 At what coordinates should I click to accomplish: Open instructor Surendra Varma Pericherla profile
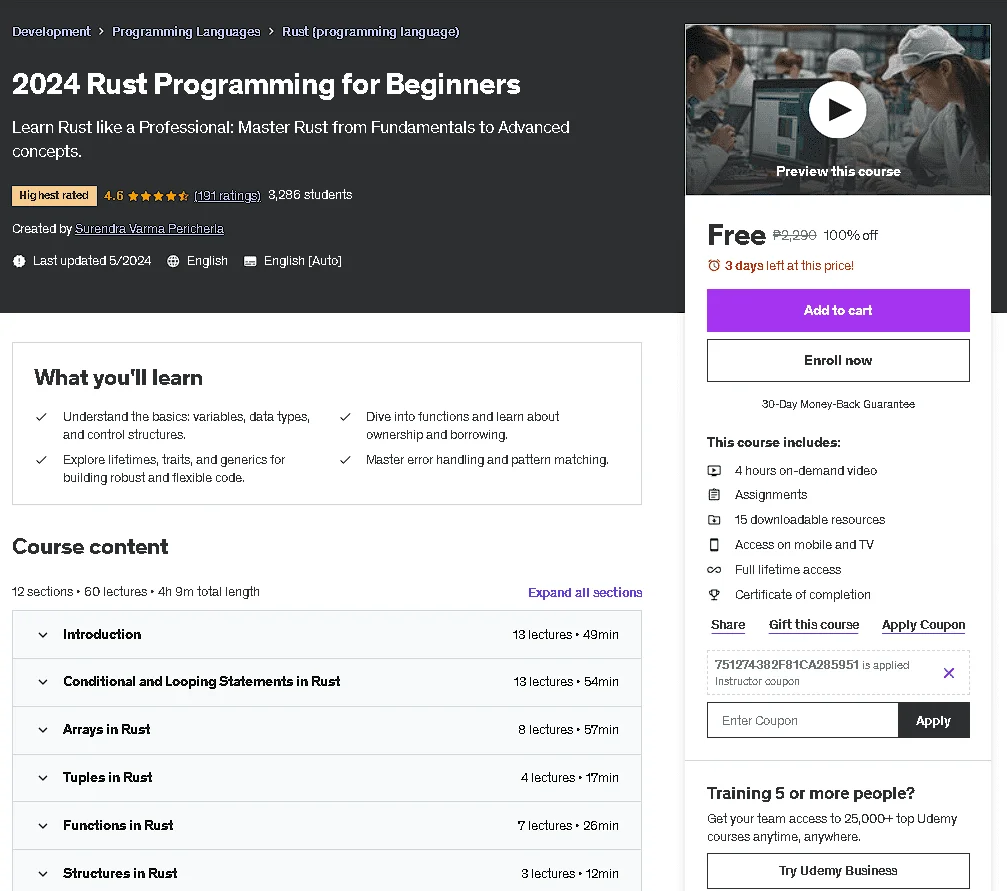[149, 229]
